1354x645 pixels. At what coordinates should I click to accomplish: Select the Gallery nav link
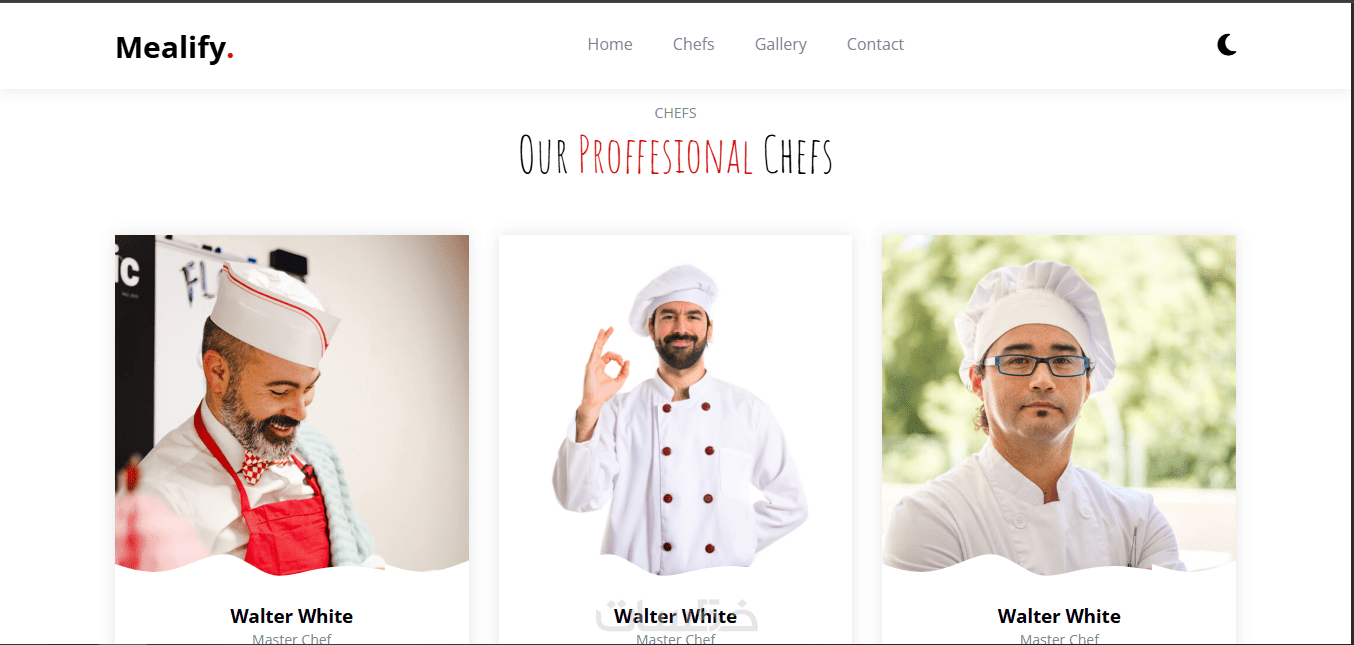click(781, 44)
